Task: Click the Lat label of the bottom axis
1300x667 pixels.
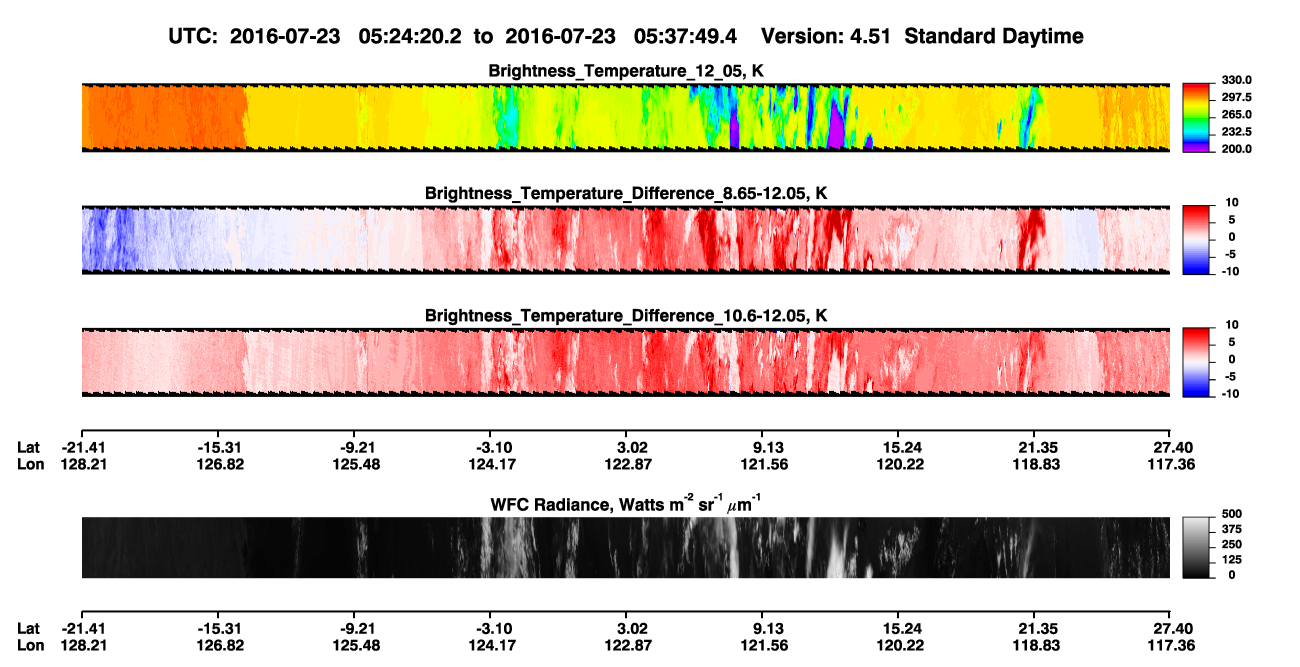Action: pos(29,629)
